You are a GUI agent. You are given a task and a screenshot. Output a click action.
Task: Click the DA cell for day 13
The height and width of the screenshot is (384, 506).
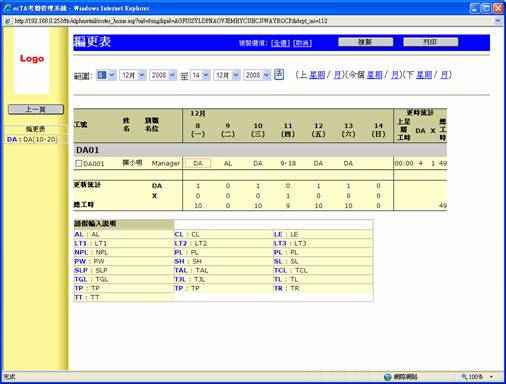[348, 163]
